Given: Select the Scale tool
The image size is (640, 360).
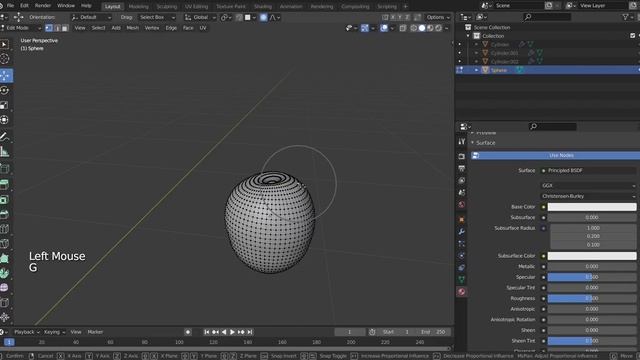Looking at the screenshot, I should (x=5, y=105).
